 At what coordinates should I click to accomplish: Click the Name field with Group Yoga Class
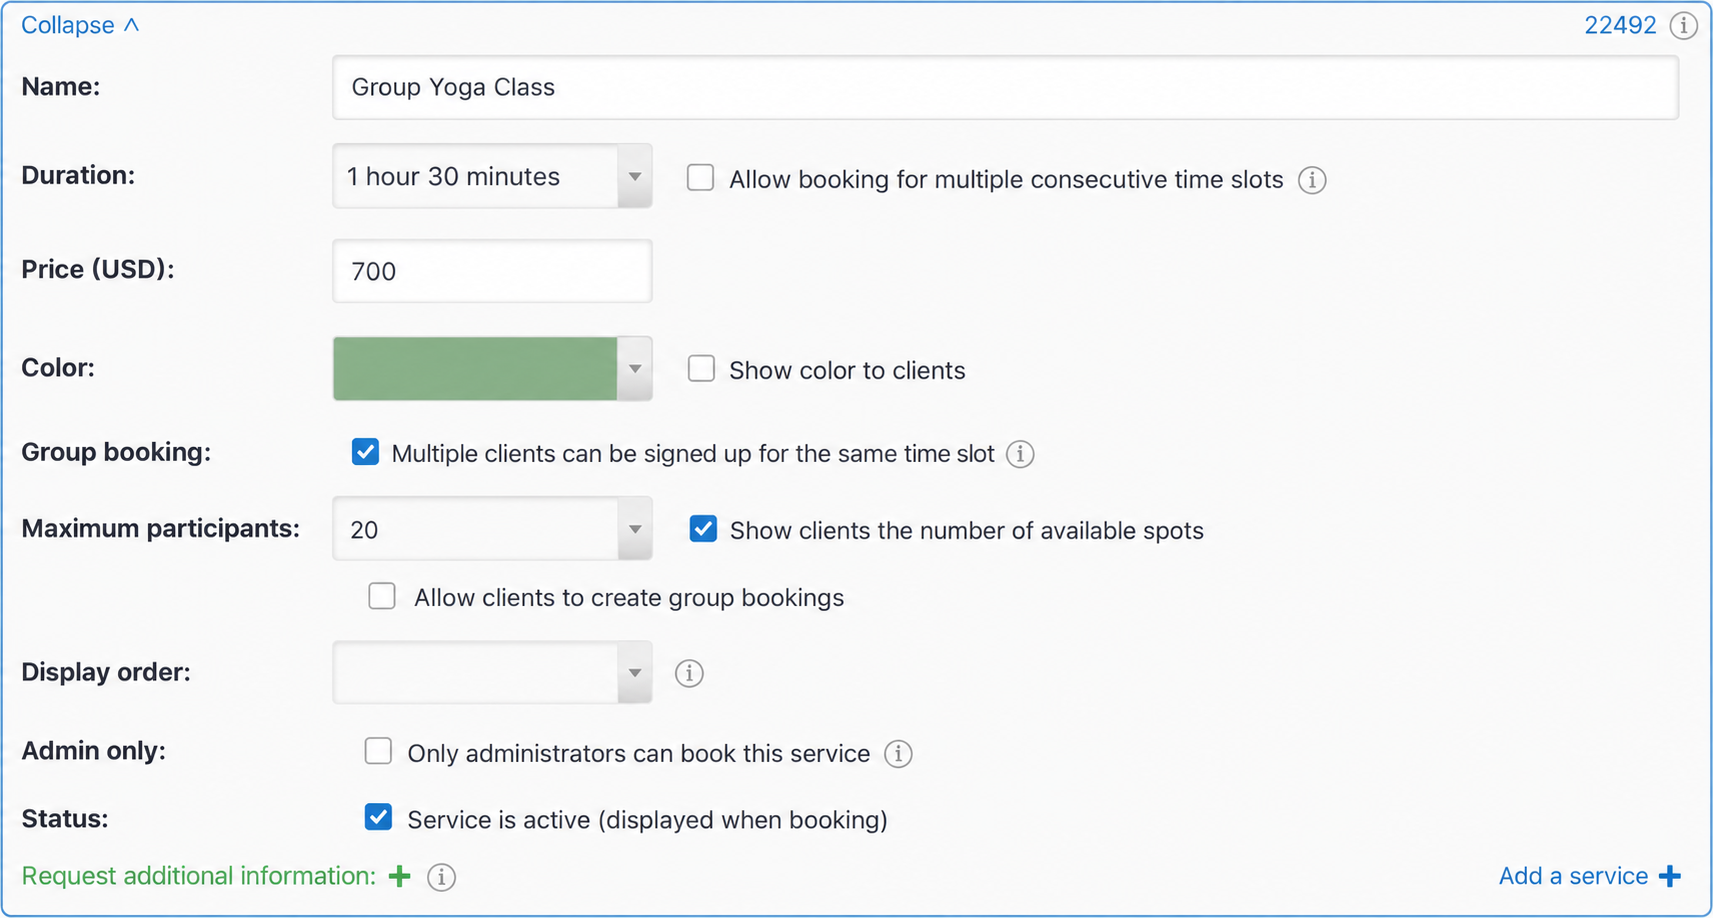coord(1005,88)
